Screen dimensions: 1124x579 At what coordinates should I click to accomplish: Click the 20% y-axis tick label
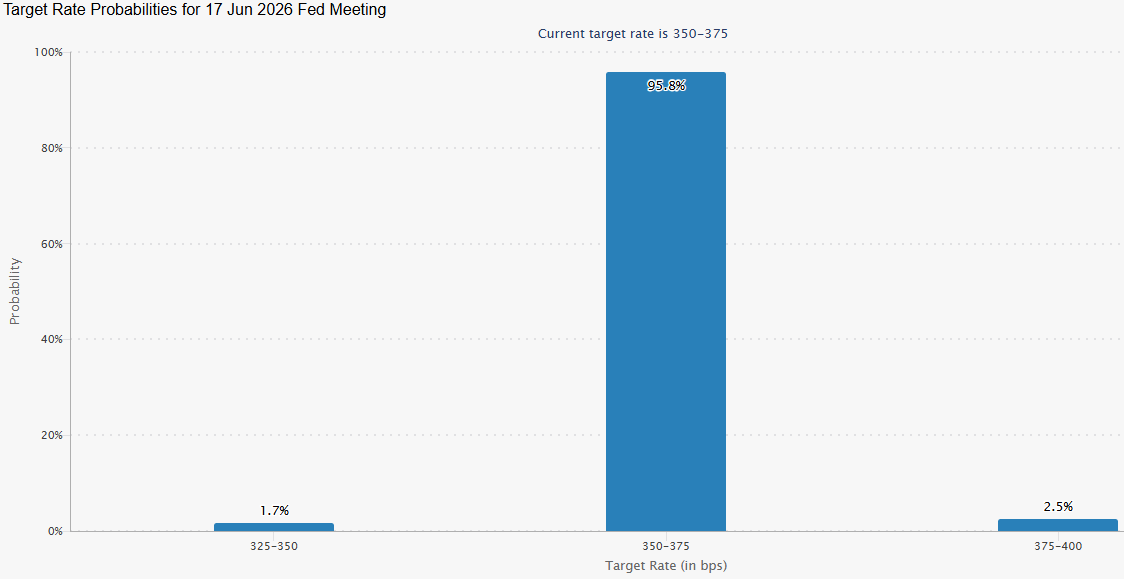point(50,436)
